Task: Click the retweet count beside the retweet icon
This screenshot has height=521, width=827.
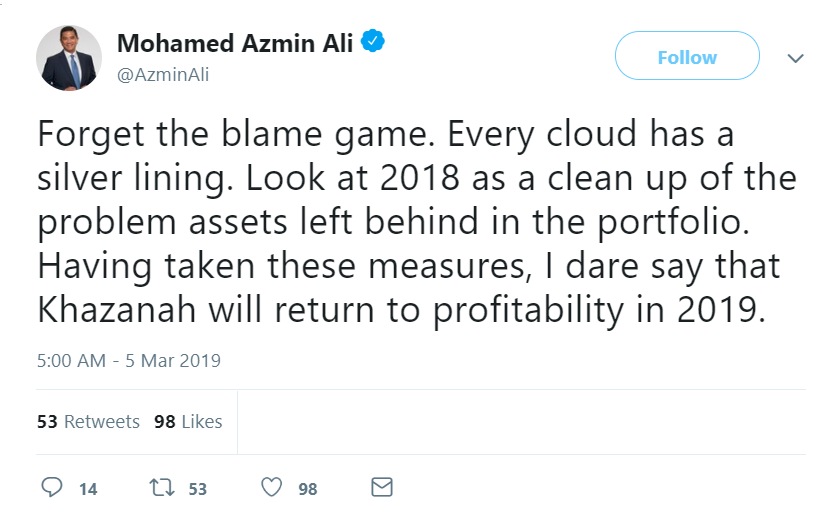Action: point(197,489)
